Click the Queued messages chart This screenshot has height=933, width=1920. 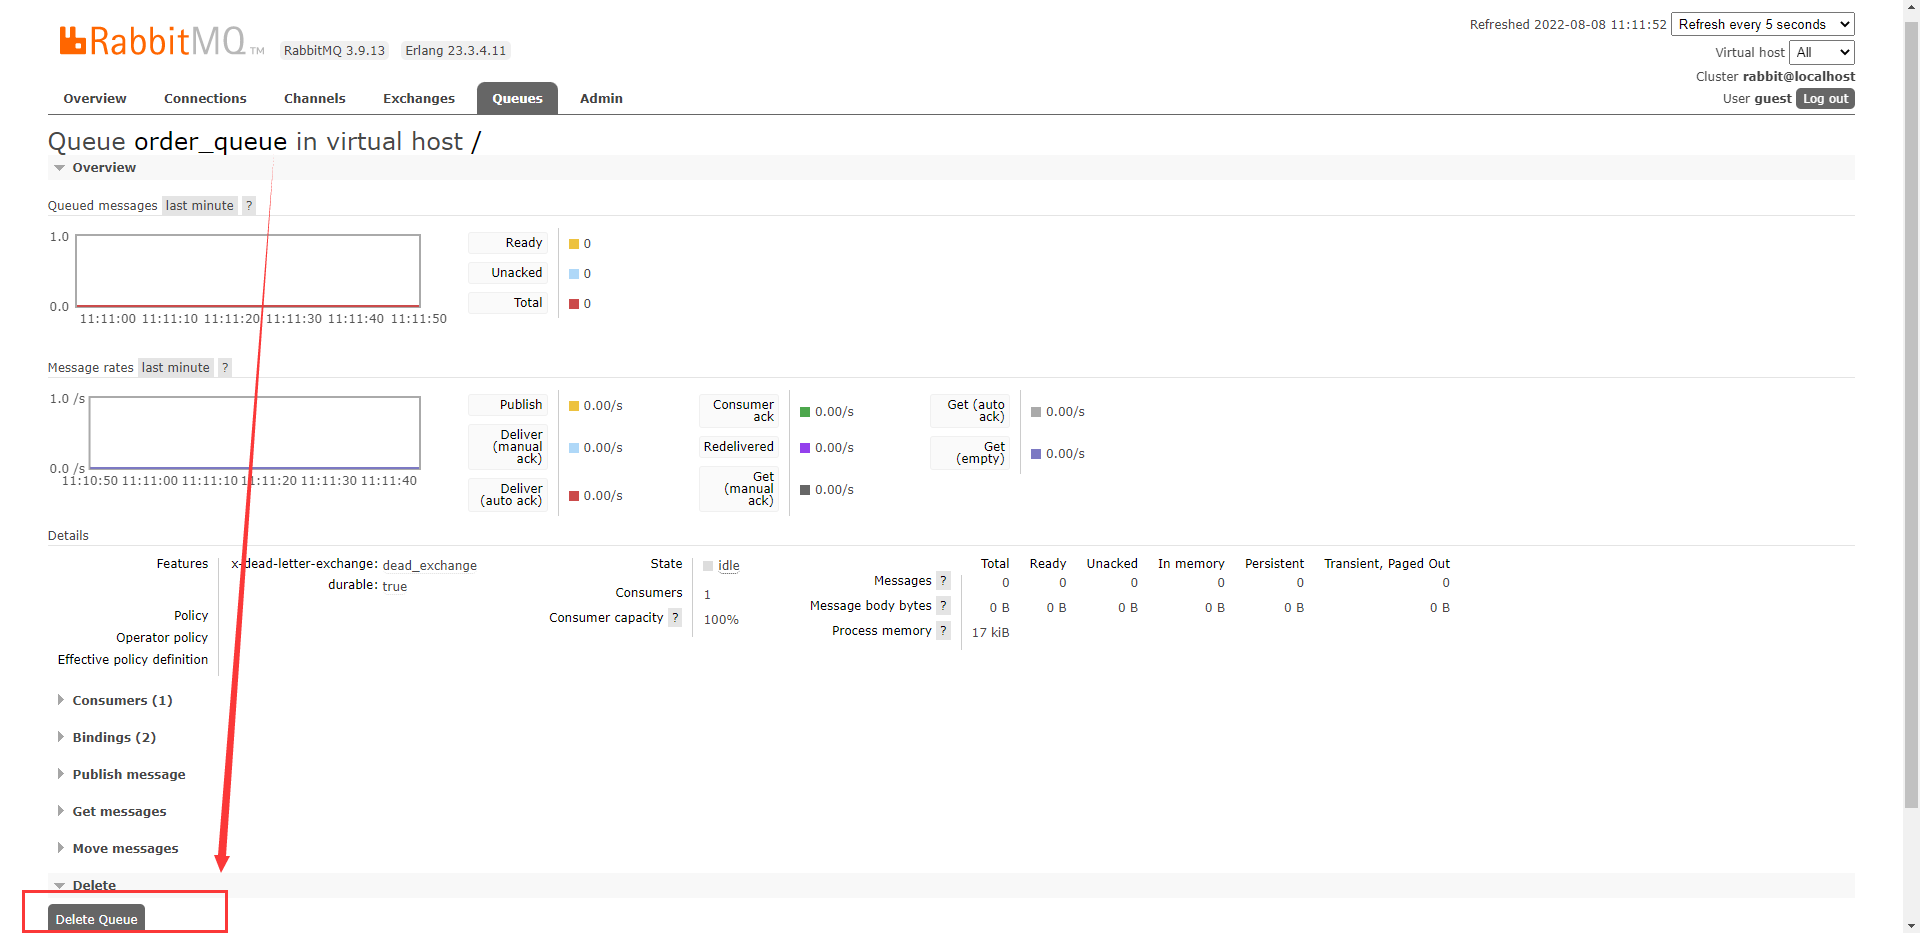248,271
